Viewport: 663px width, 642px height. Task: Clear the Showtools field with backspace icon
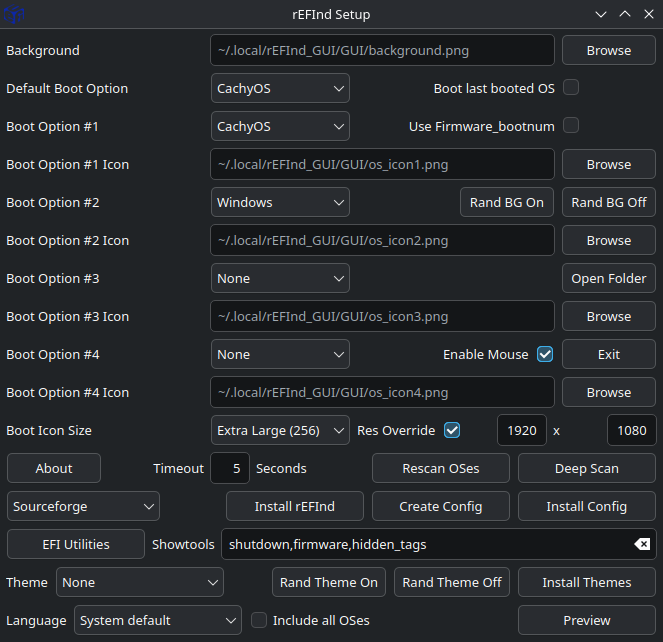[642, 544]
